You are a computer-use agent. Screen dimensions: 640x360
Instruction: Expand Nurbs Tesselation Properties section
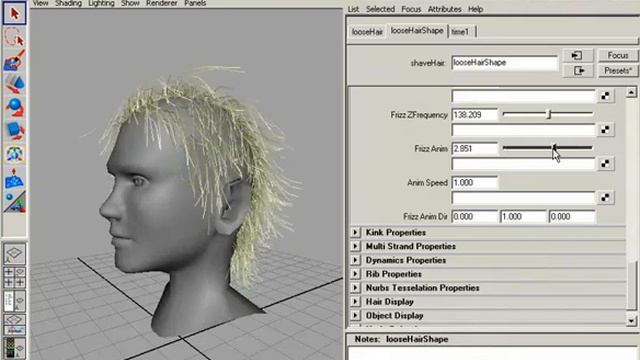click(355, 288)
